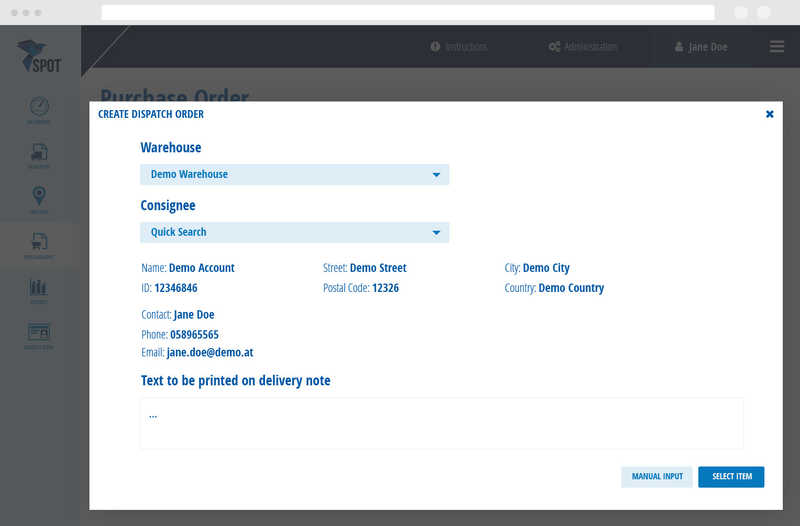Open Administration in the top bar
Screen dimensions: 800x526
point(583,47)
